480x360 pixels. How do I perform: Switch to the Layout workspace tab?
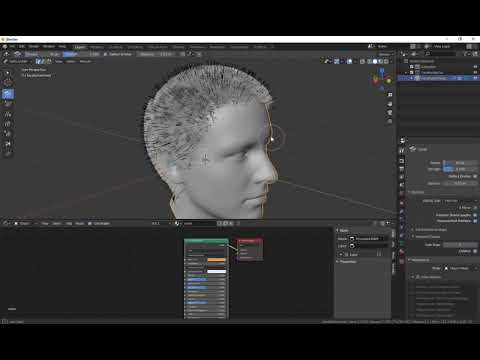[80, 47]
